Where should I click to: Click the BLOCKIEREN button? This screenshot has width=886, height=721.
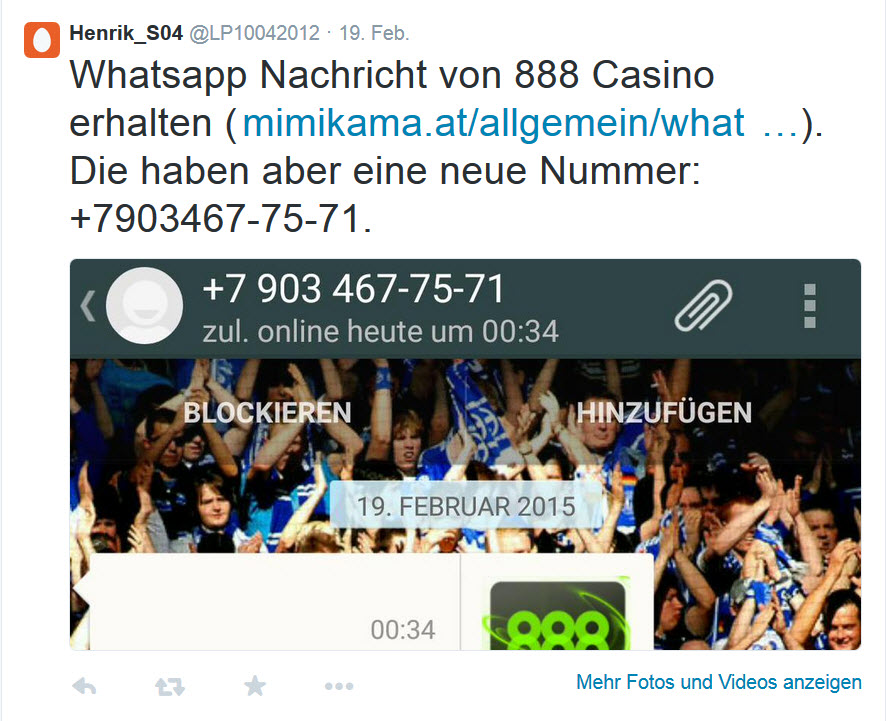267,412
